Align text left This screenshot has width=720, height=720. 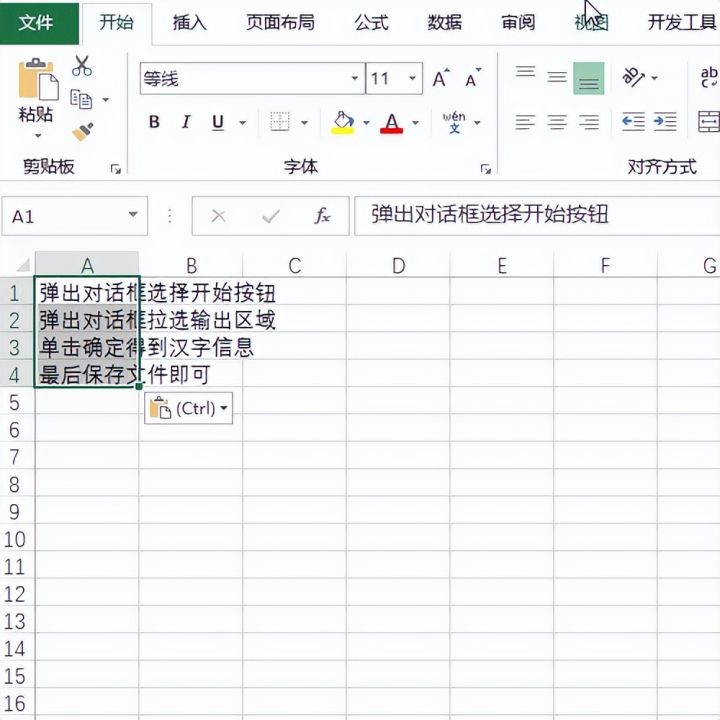pos(525,122)
